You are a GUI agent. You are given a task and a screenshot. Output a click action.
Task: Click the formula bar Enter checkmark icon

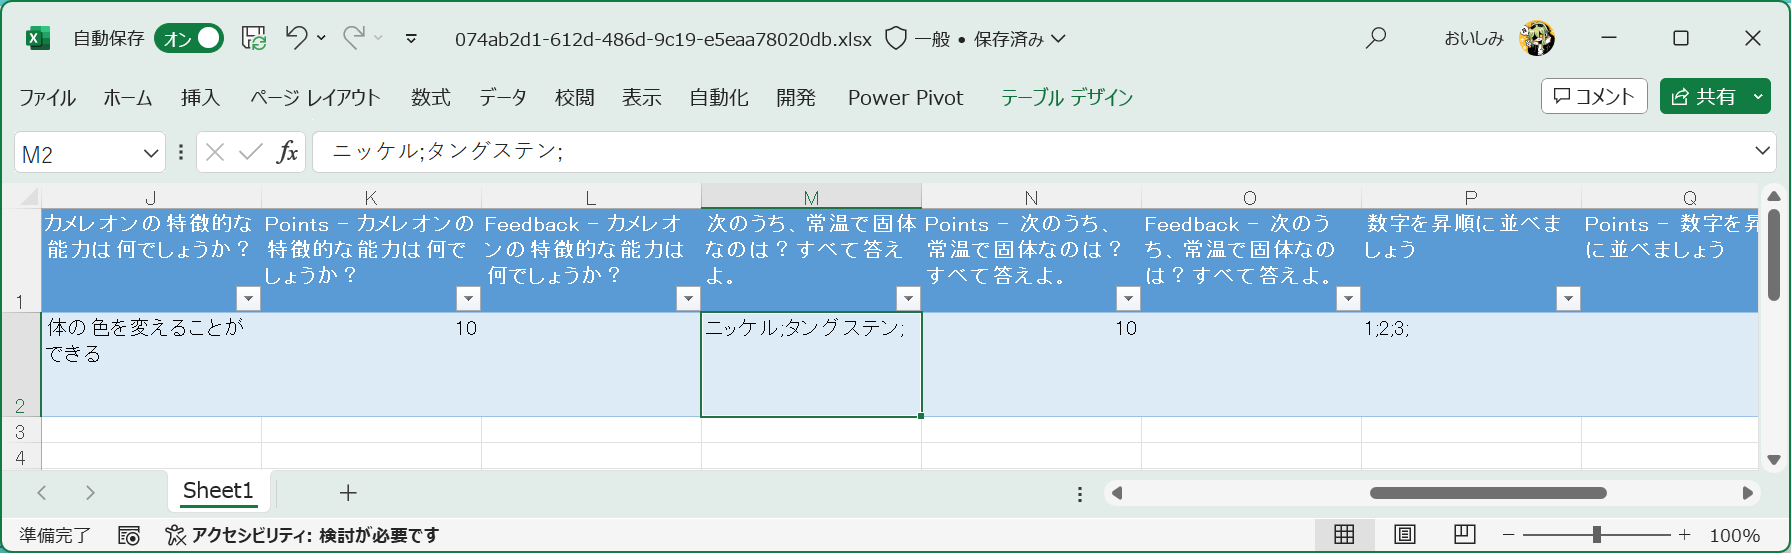click(250, 152)
